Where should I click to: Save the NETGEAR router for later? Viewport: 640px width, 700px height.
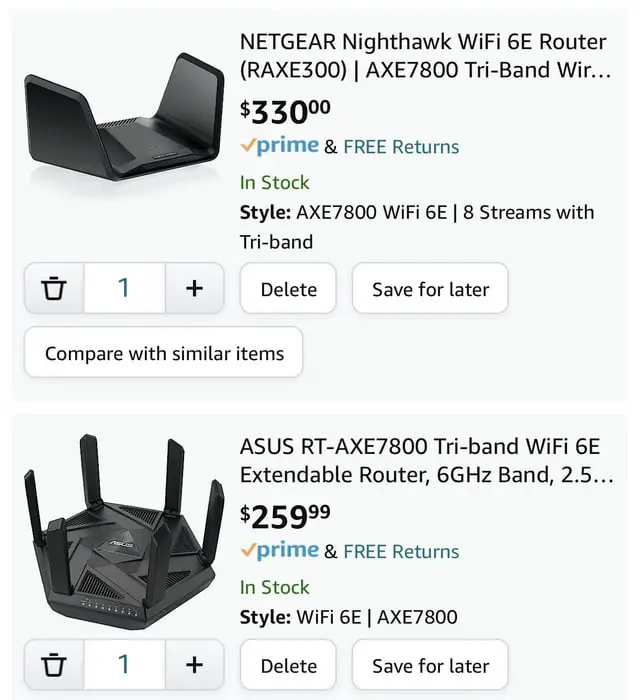pos(430,289)
